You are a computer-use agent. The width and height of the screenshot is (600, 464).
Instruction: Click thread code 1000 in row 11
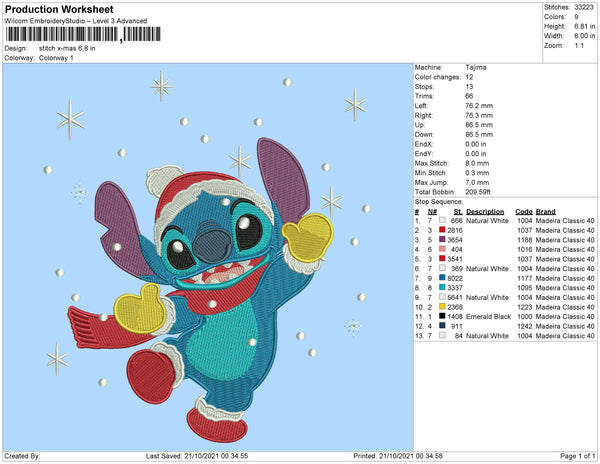525,316
